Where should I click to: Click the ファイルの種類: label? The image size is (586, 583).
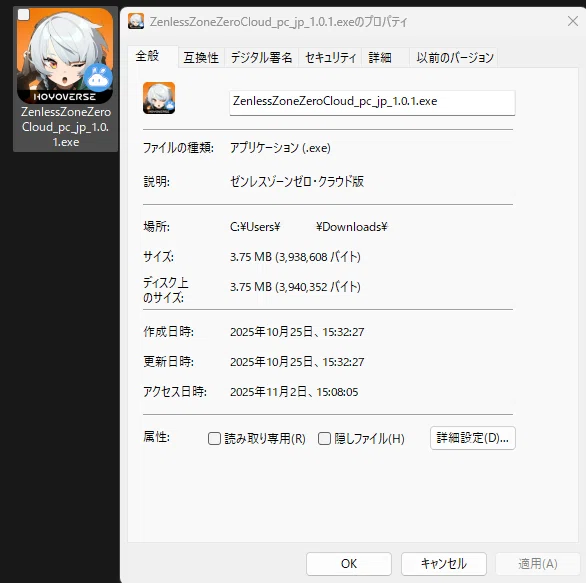(178, 148)
